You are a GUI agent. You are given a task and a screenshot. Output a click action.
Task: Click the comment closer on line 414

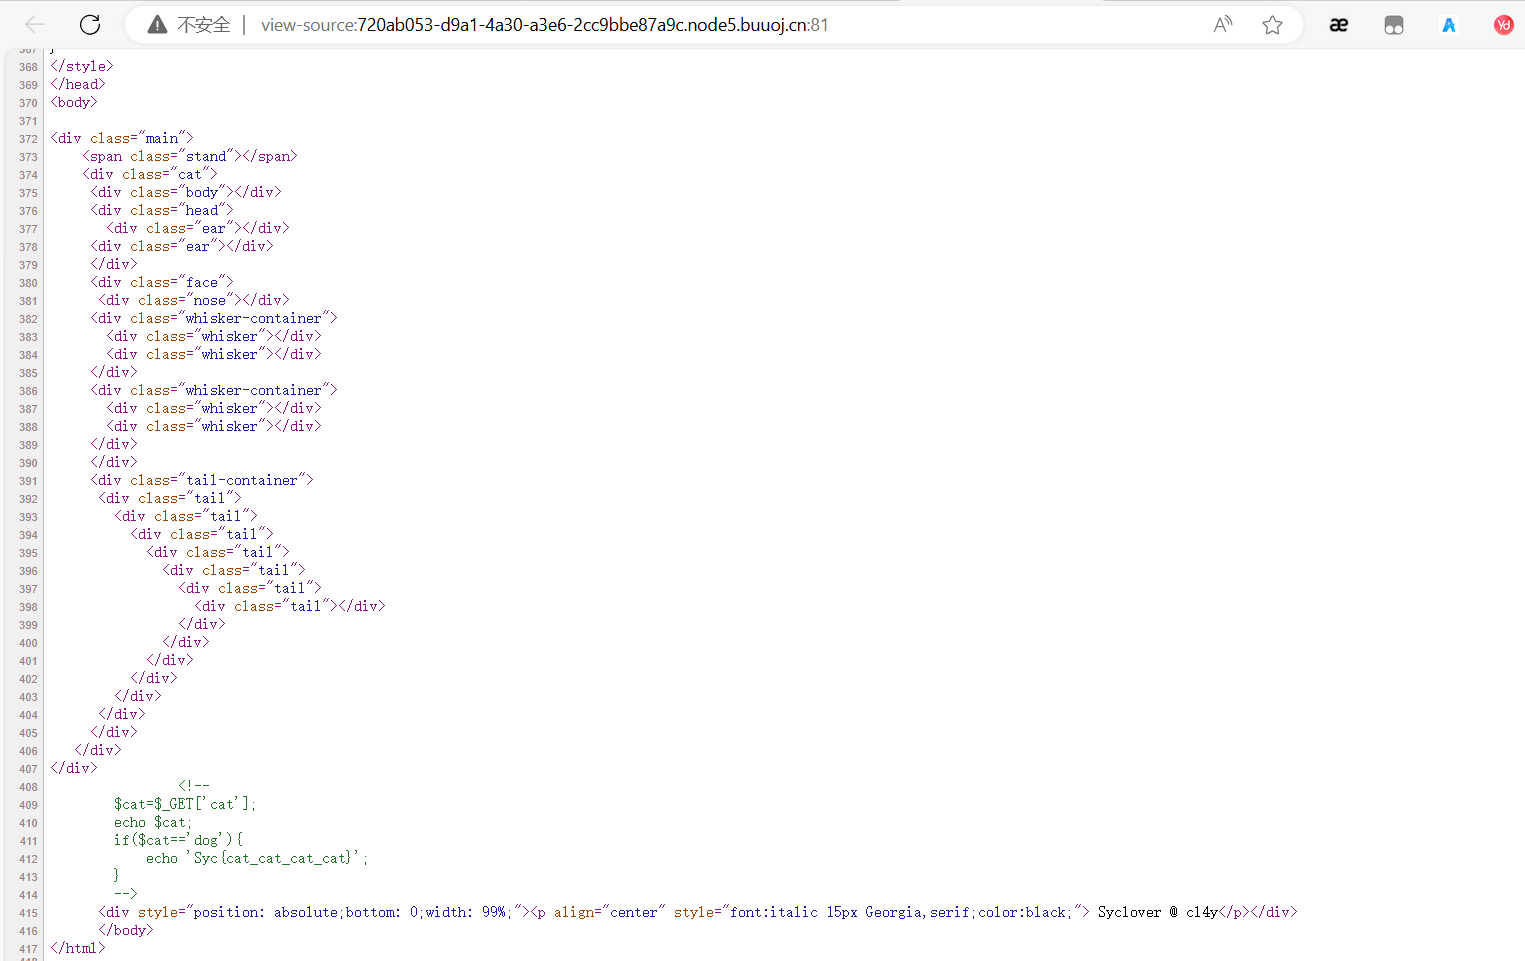click(126, 895)
